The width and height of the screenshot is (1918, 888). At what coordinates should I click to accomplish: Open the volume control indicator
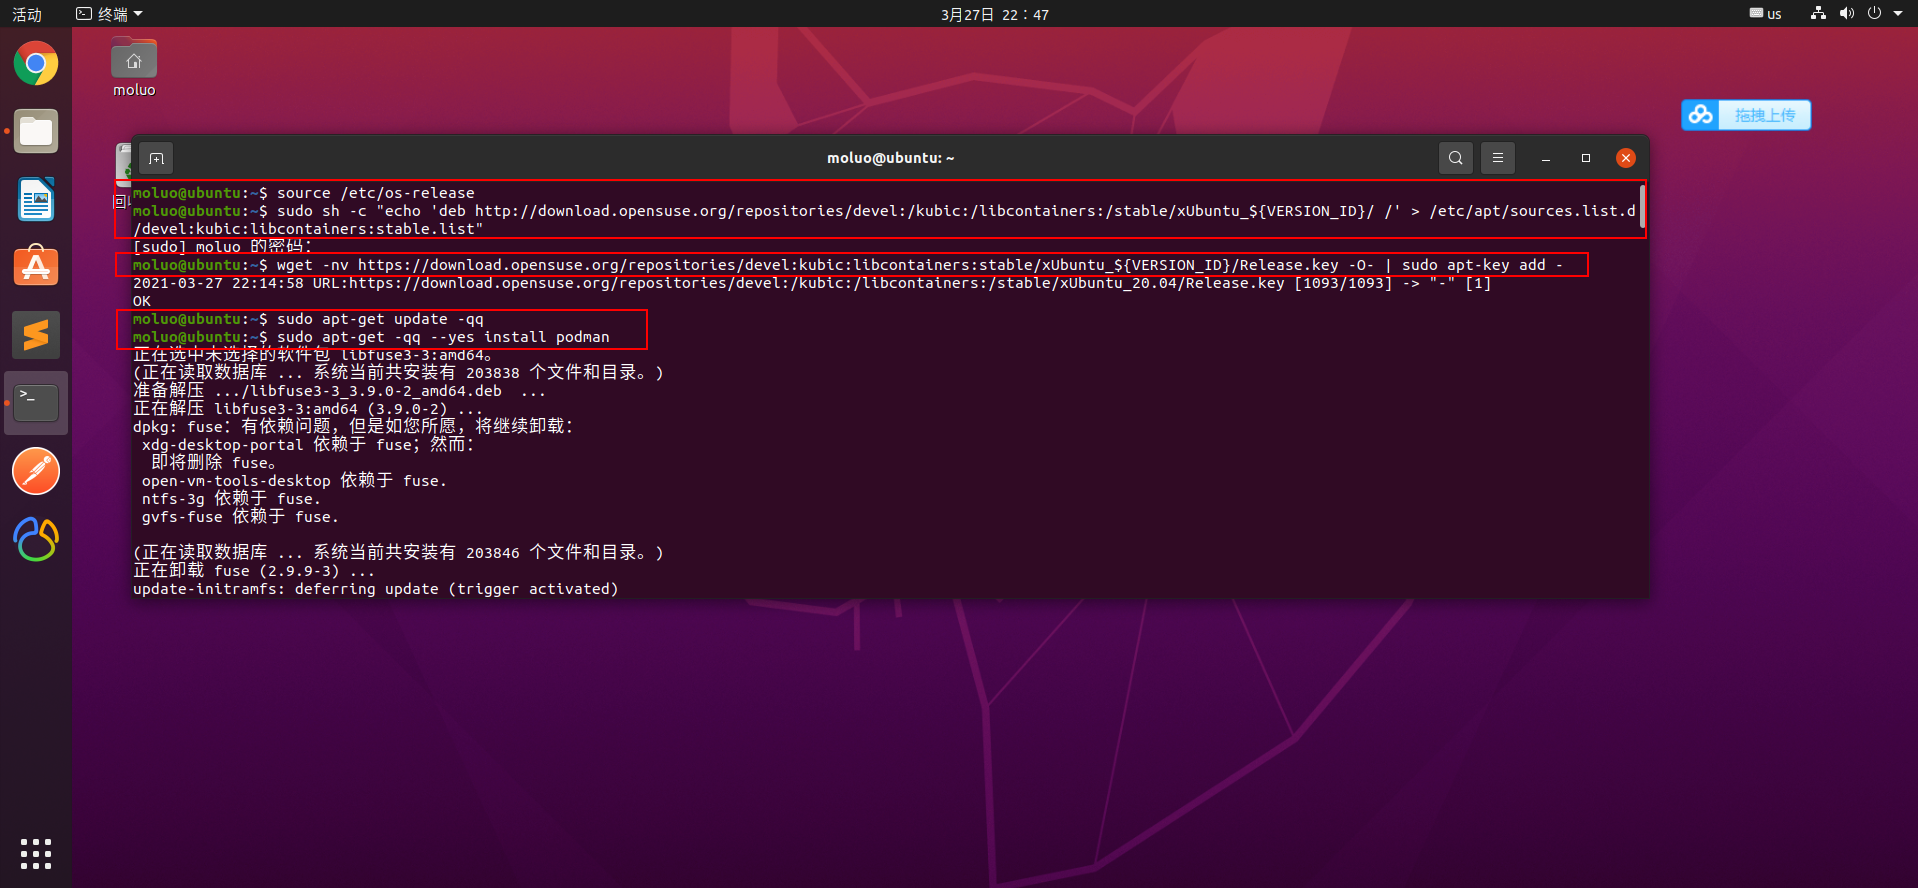[x=1846, y=14]
